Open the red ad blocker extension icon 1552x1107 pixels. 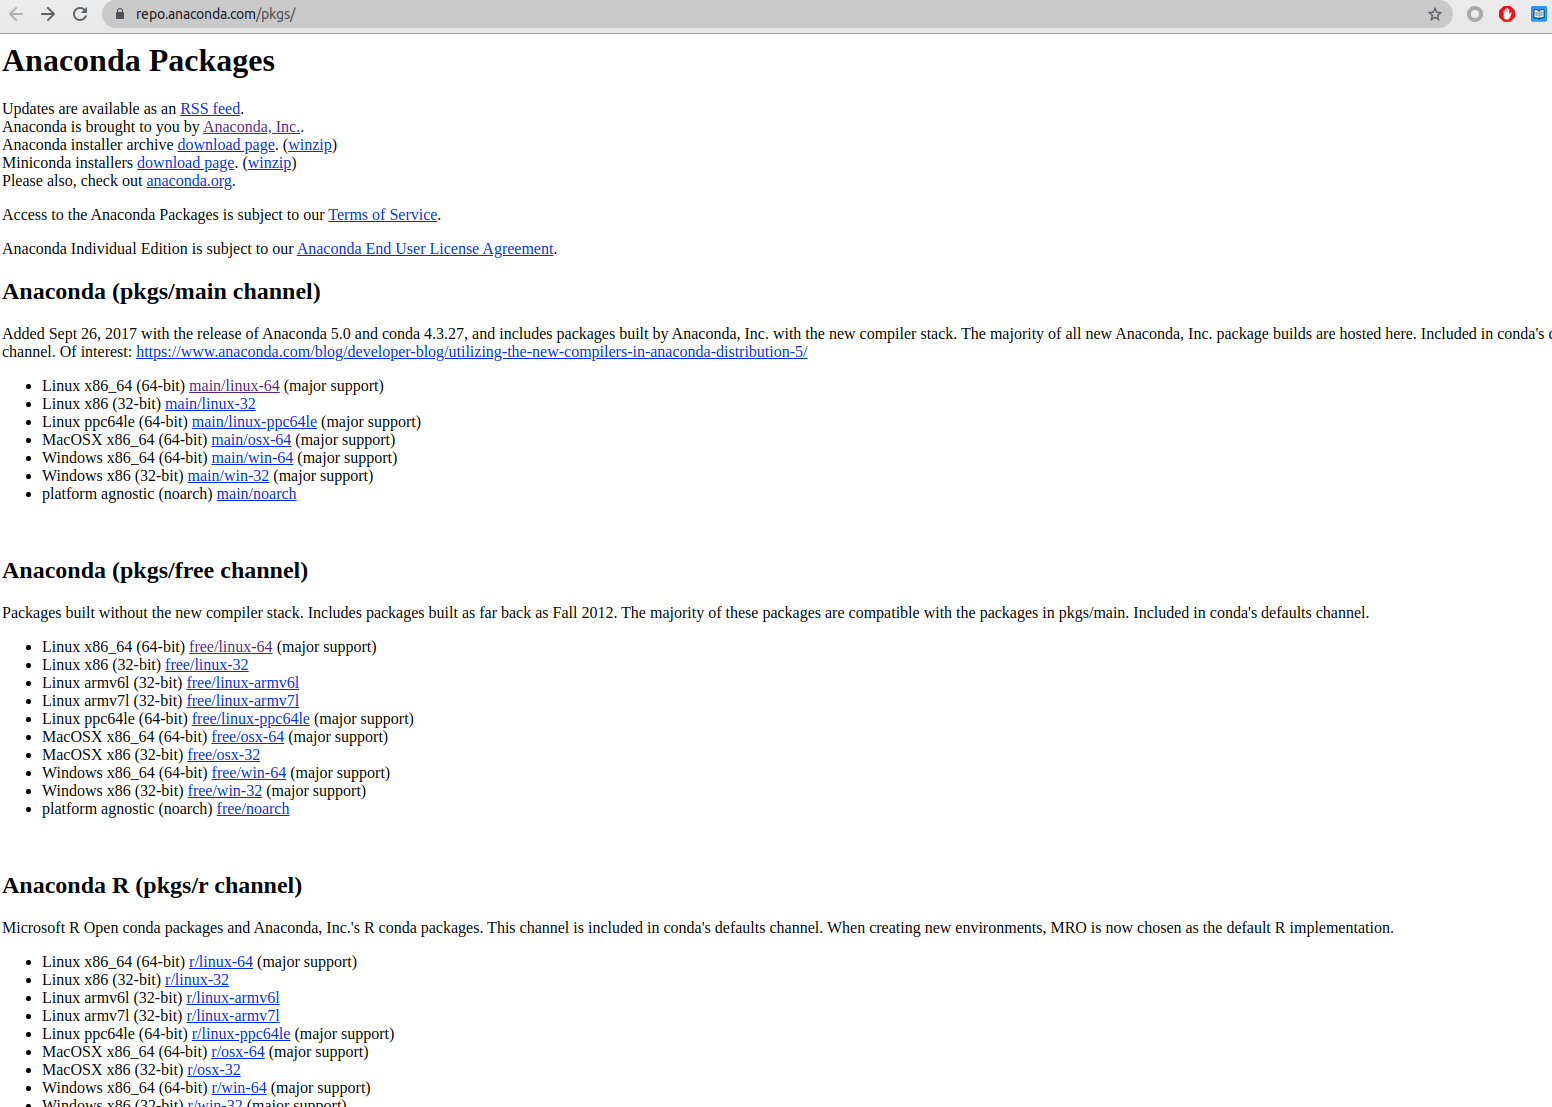point(1507,14)
